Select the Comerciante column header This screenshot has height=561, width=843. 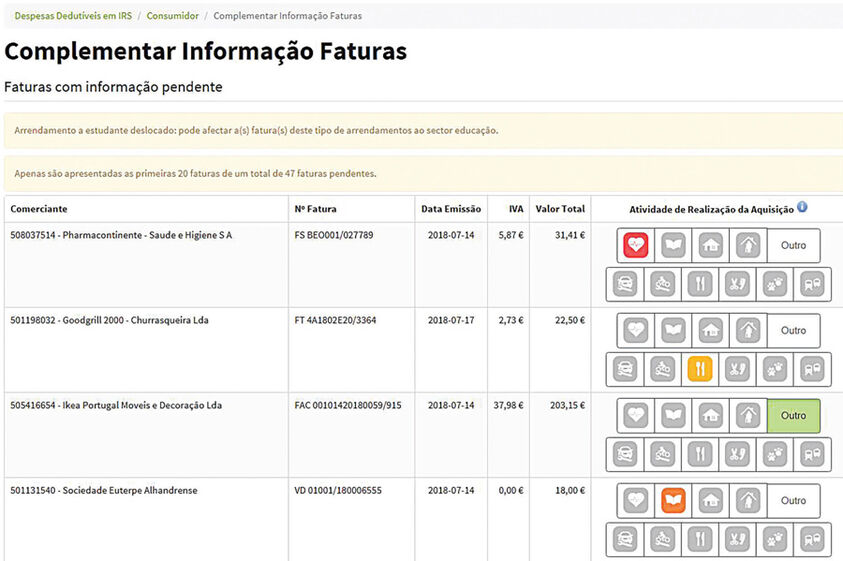point(40,209)
